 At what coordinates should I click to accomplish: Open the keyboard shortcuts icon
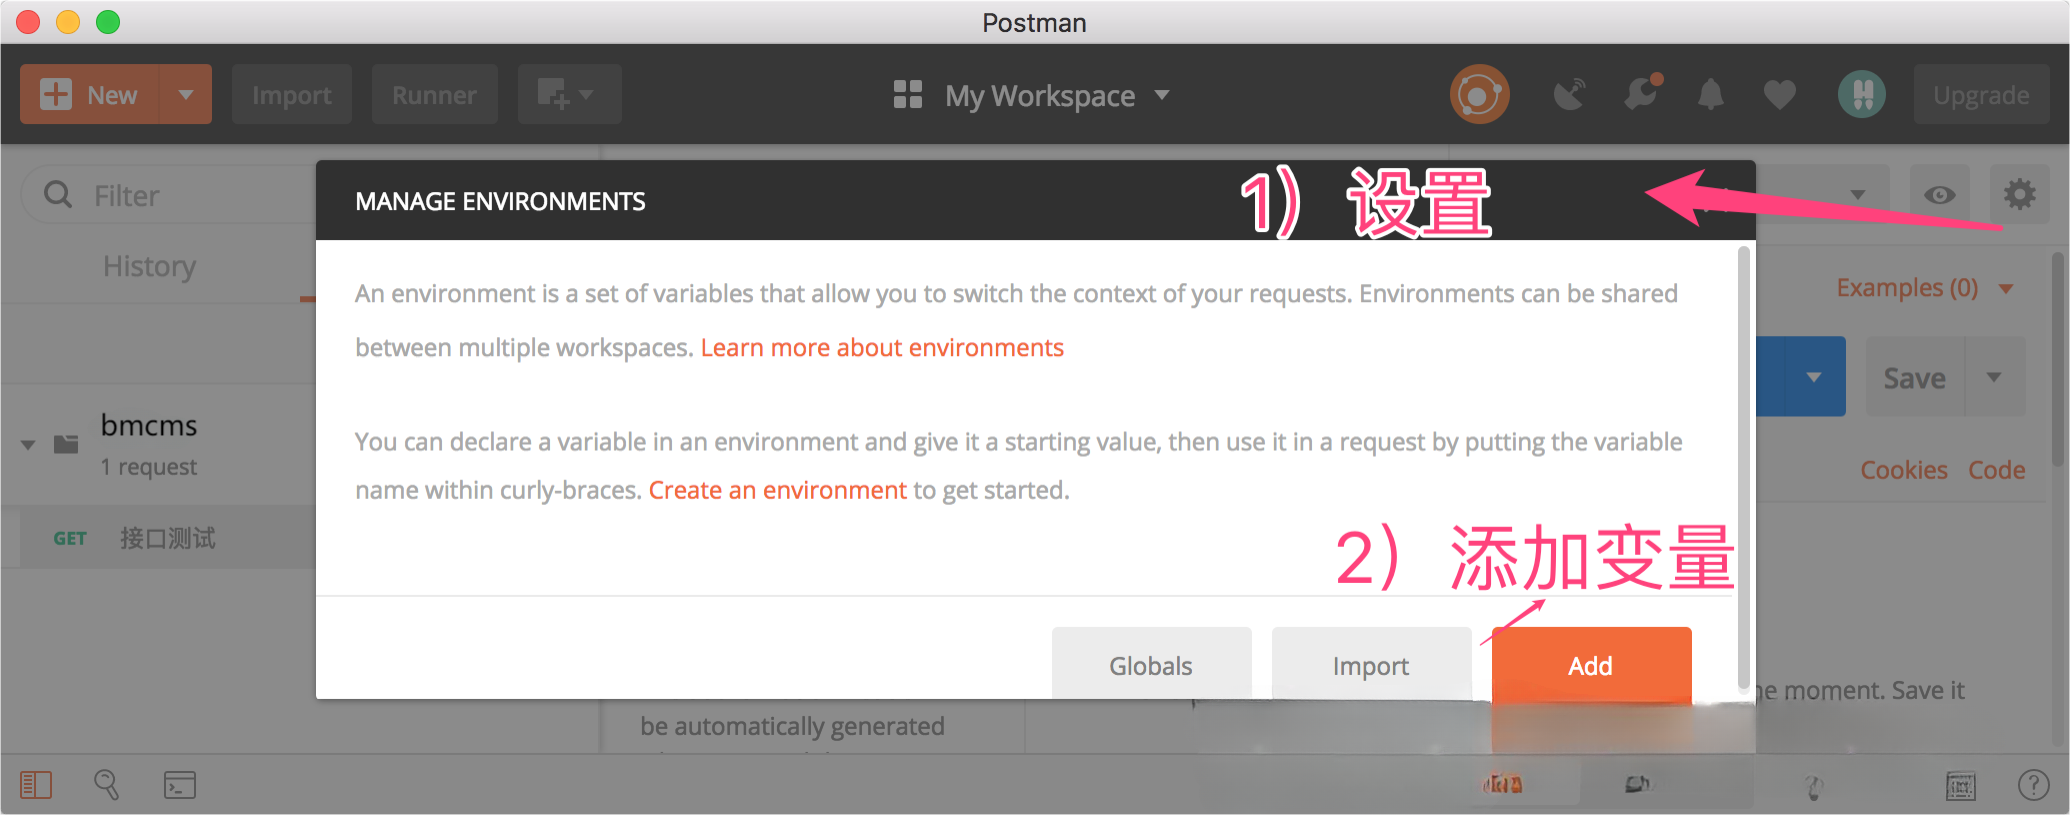click(x=1961, y=786)
